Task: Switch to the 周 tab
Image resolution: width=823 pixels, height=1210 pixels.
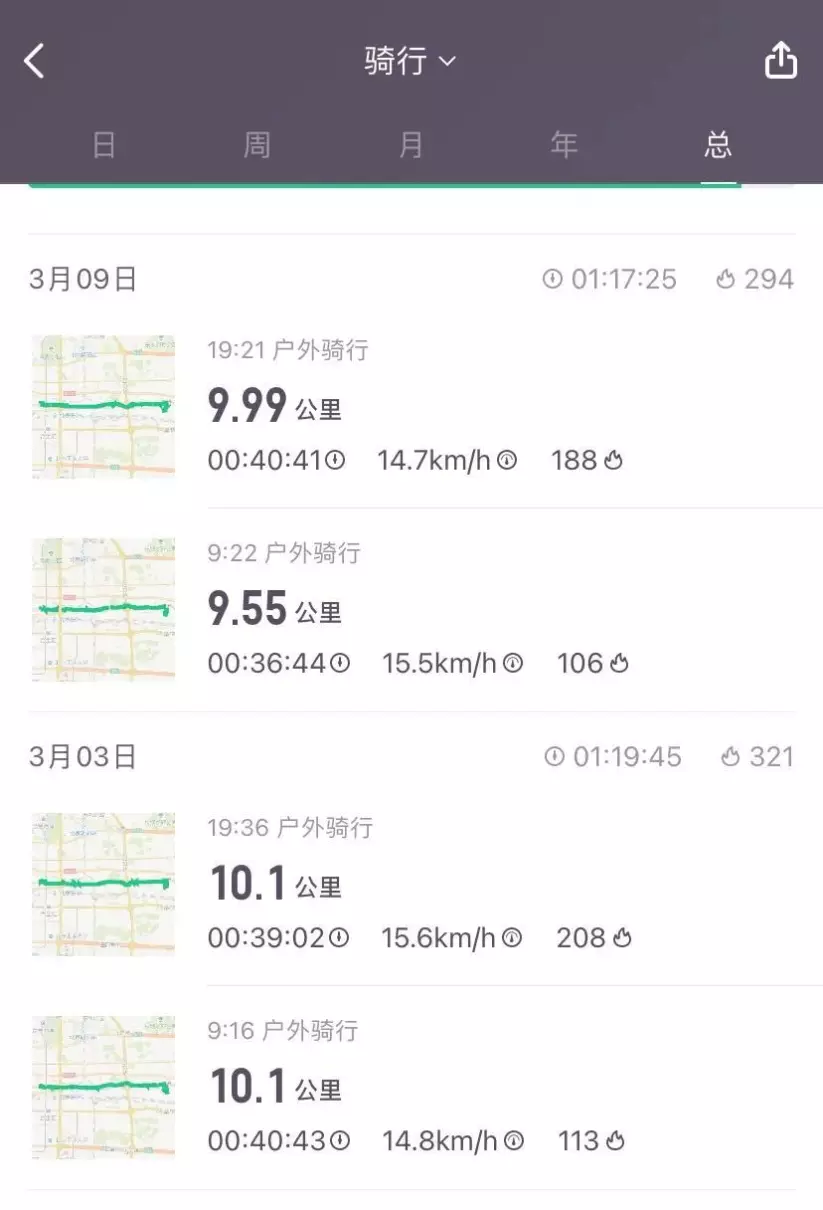Action: pos(257,146)
